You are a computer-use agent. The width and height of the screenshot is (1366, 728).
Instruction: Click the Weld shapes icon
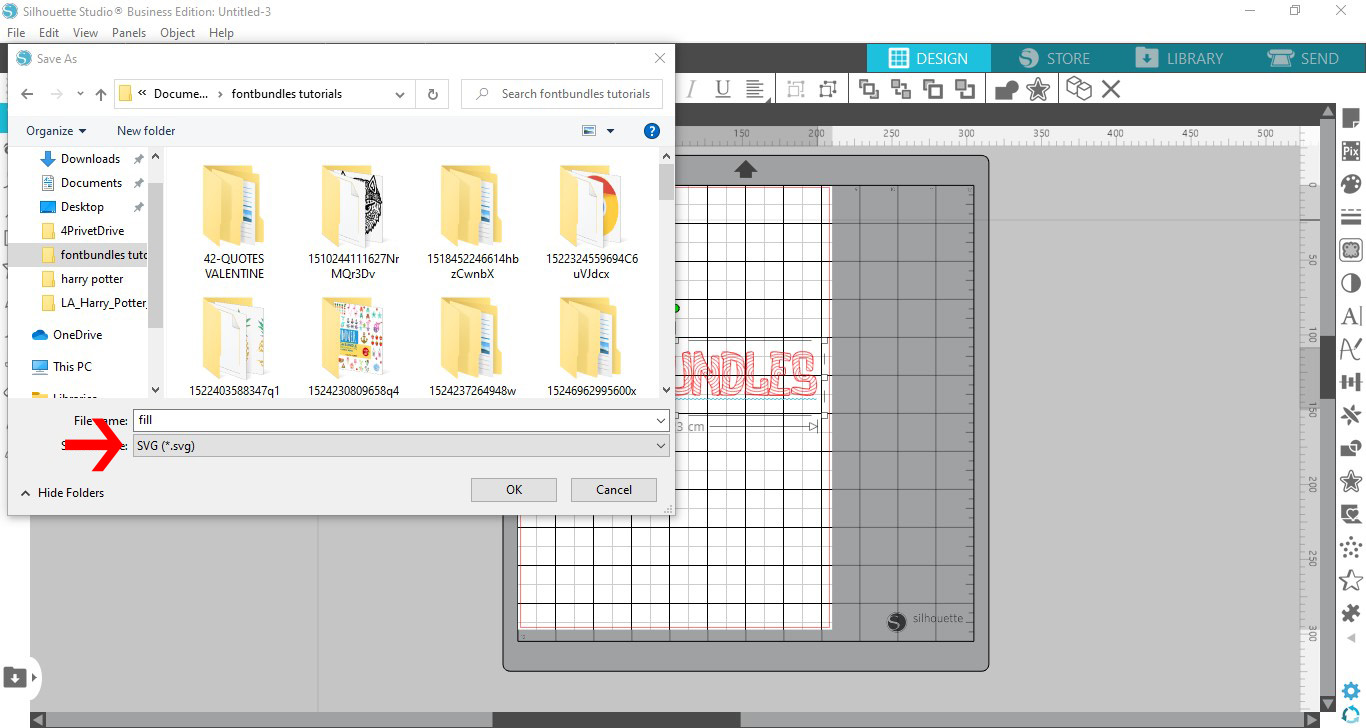pos(1007,90)
